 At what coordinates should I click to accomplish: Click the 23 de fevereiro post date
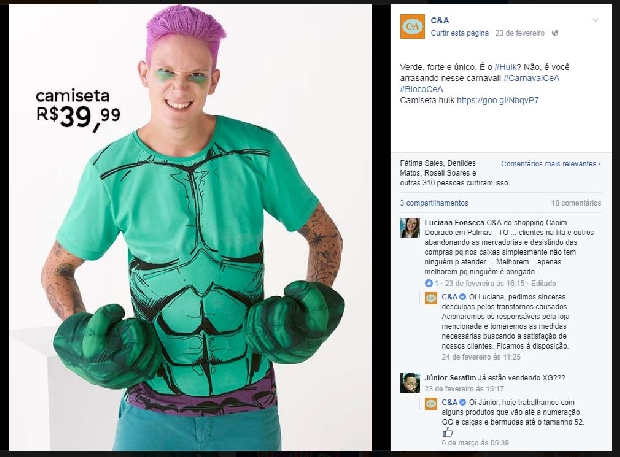click(520, 33)
